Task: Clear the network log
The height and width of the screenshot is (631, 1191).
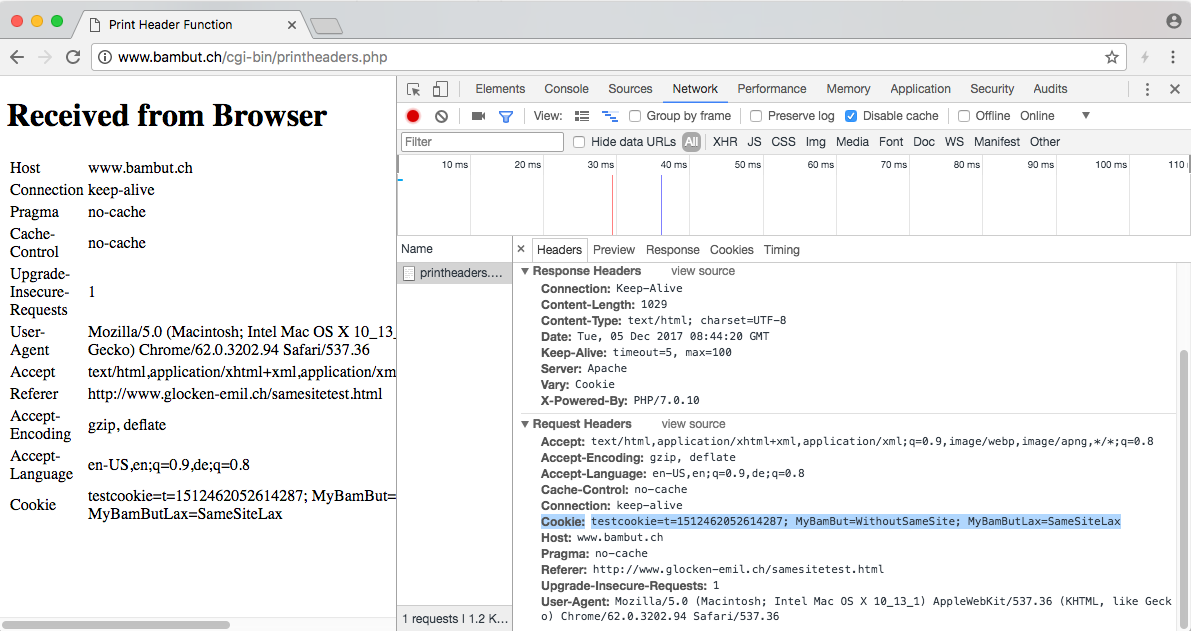Action: [x=441, y=116]
